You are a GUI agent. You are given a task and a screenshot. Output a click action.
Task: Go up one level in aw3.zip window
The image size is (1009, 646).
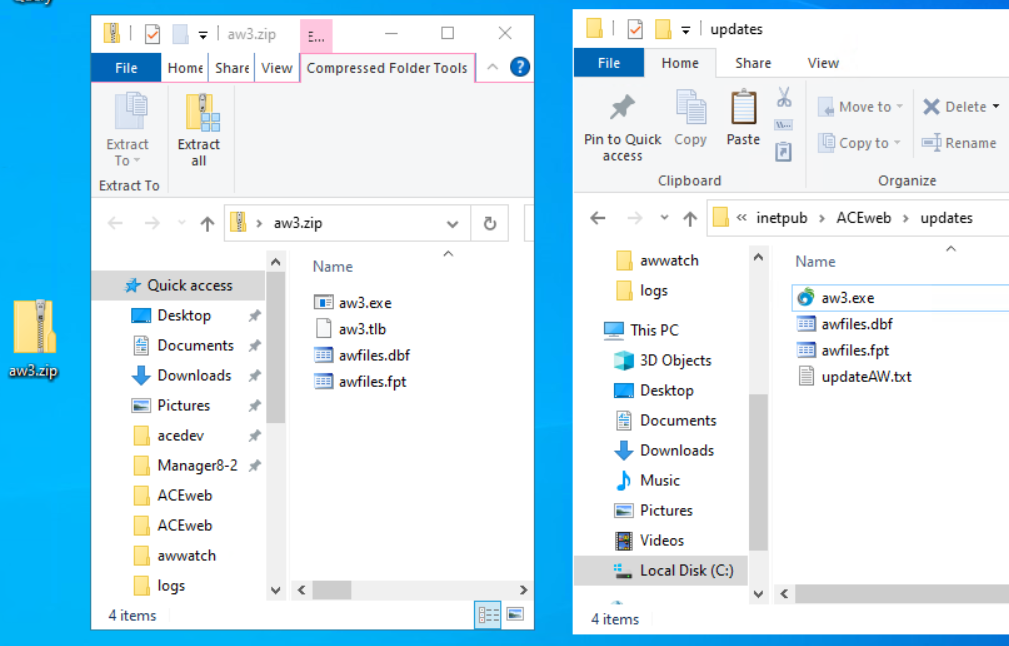coord(207,223)
